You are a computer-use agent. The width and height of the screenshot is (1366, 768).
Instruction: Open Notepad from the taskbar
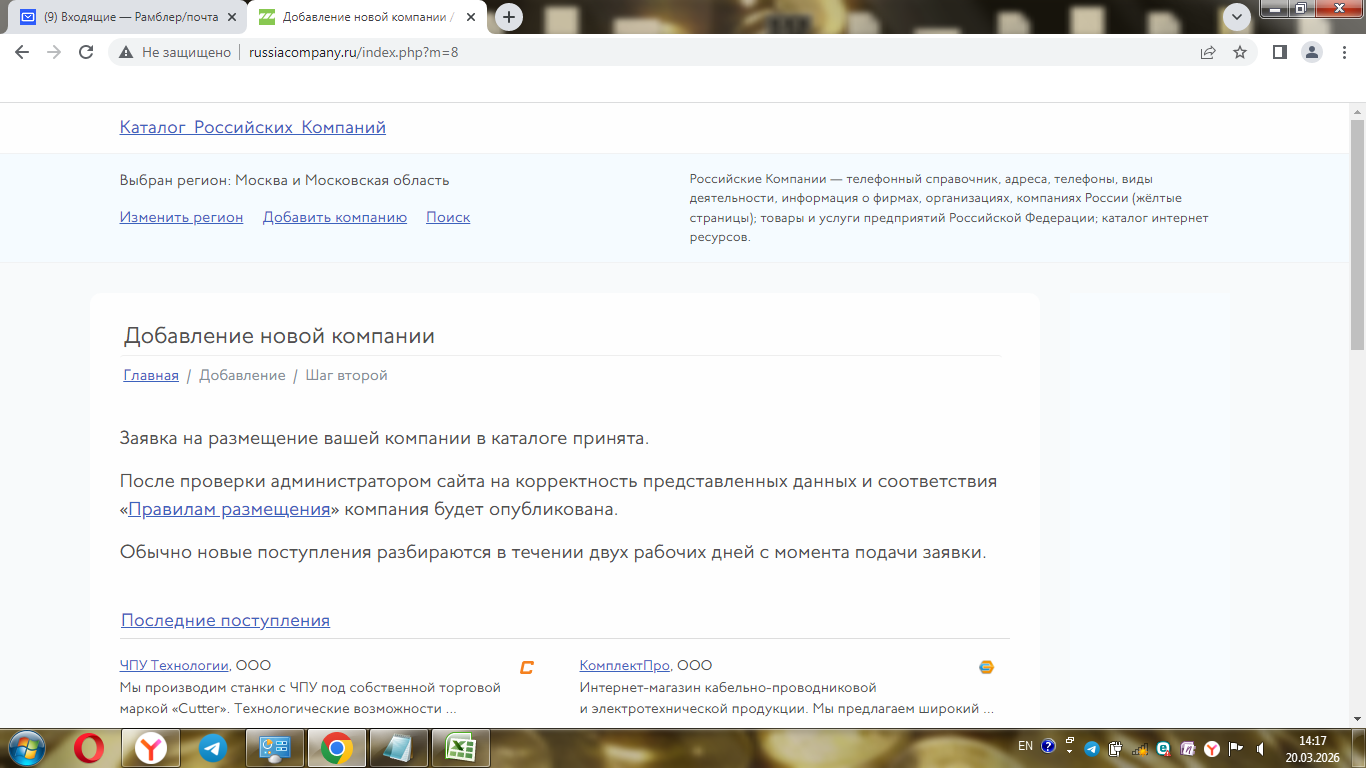(x=398, y=748)
